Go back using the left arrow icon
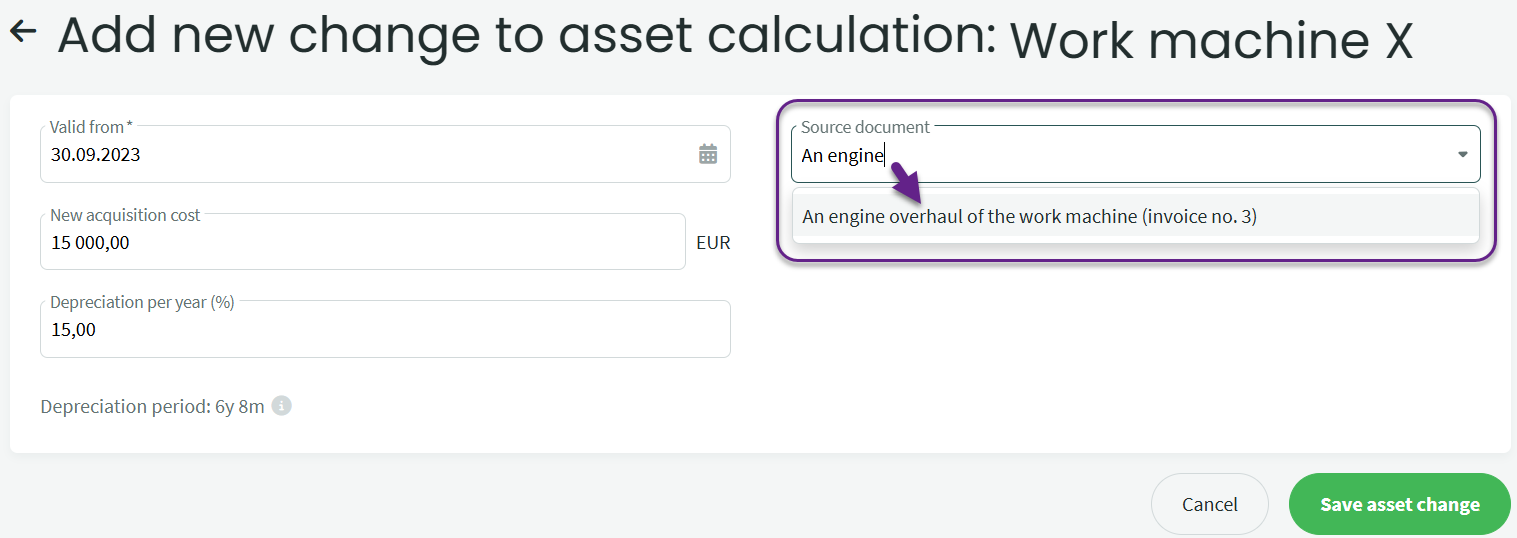The height and width of the screenshot is (538, 1517). pyautogui.click(x=22, y=32)
